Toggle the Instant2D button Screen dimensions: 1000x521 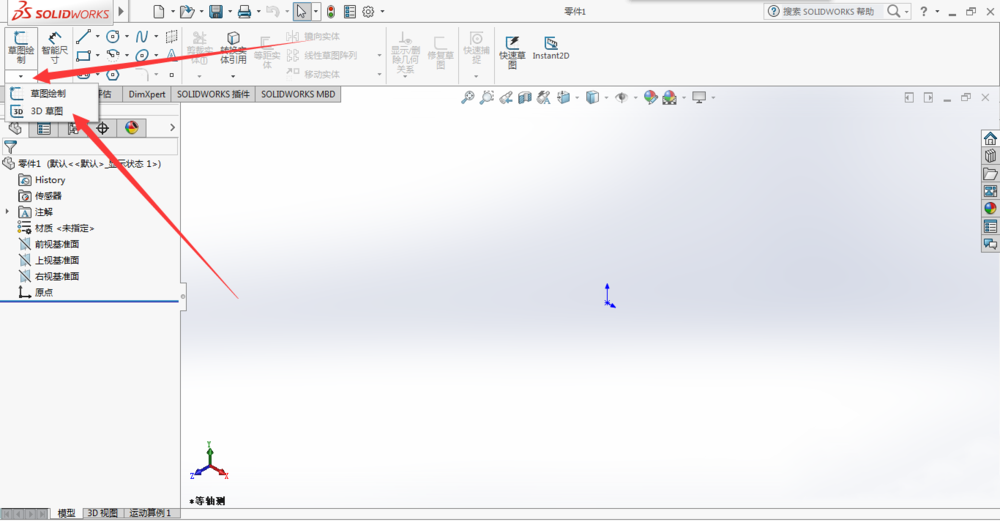(551, 48)
